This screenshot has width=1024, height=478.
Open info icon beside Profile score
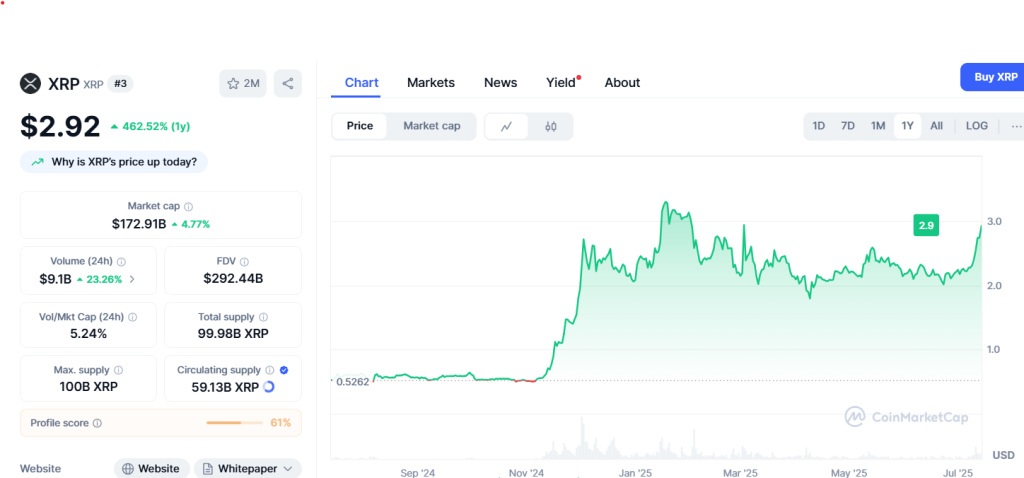coord(97,423)
